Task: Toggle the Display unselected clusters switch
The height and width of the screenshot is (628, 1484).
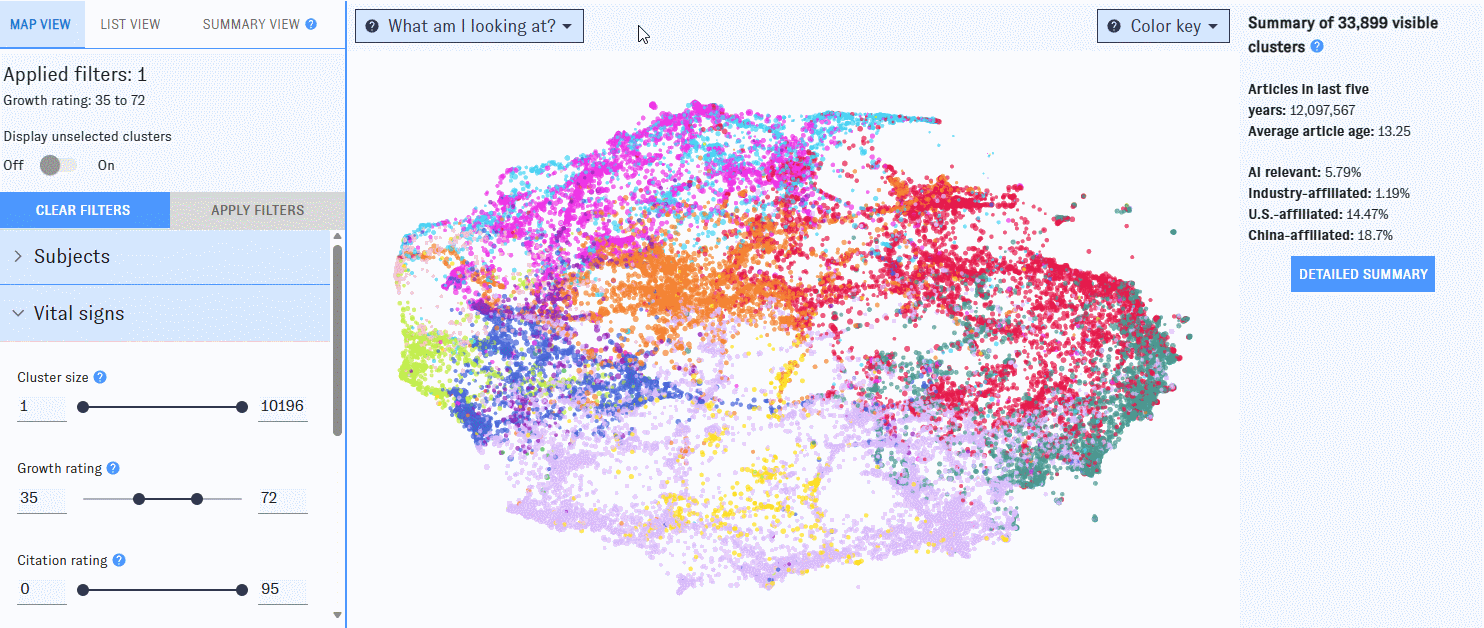Action: point(57,164)
